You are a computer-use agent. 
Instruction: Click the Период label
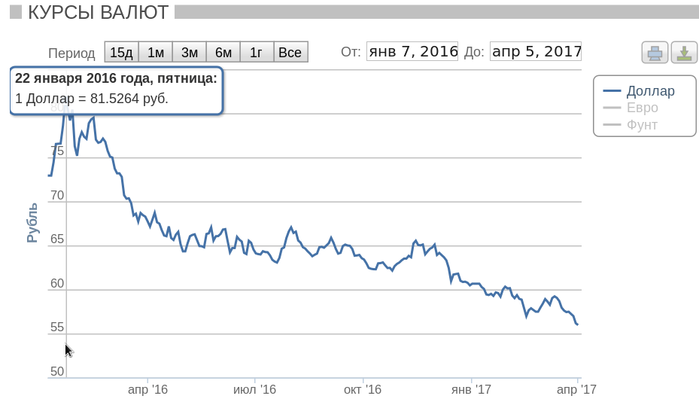point(71,53)
